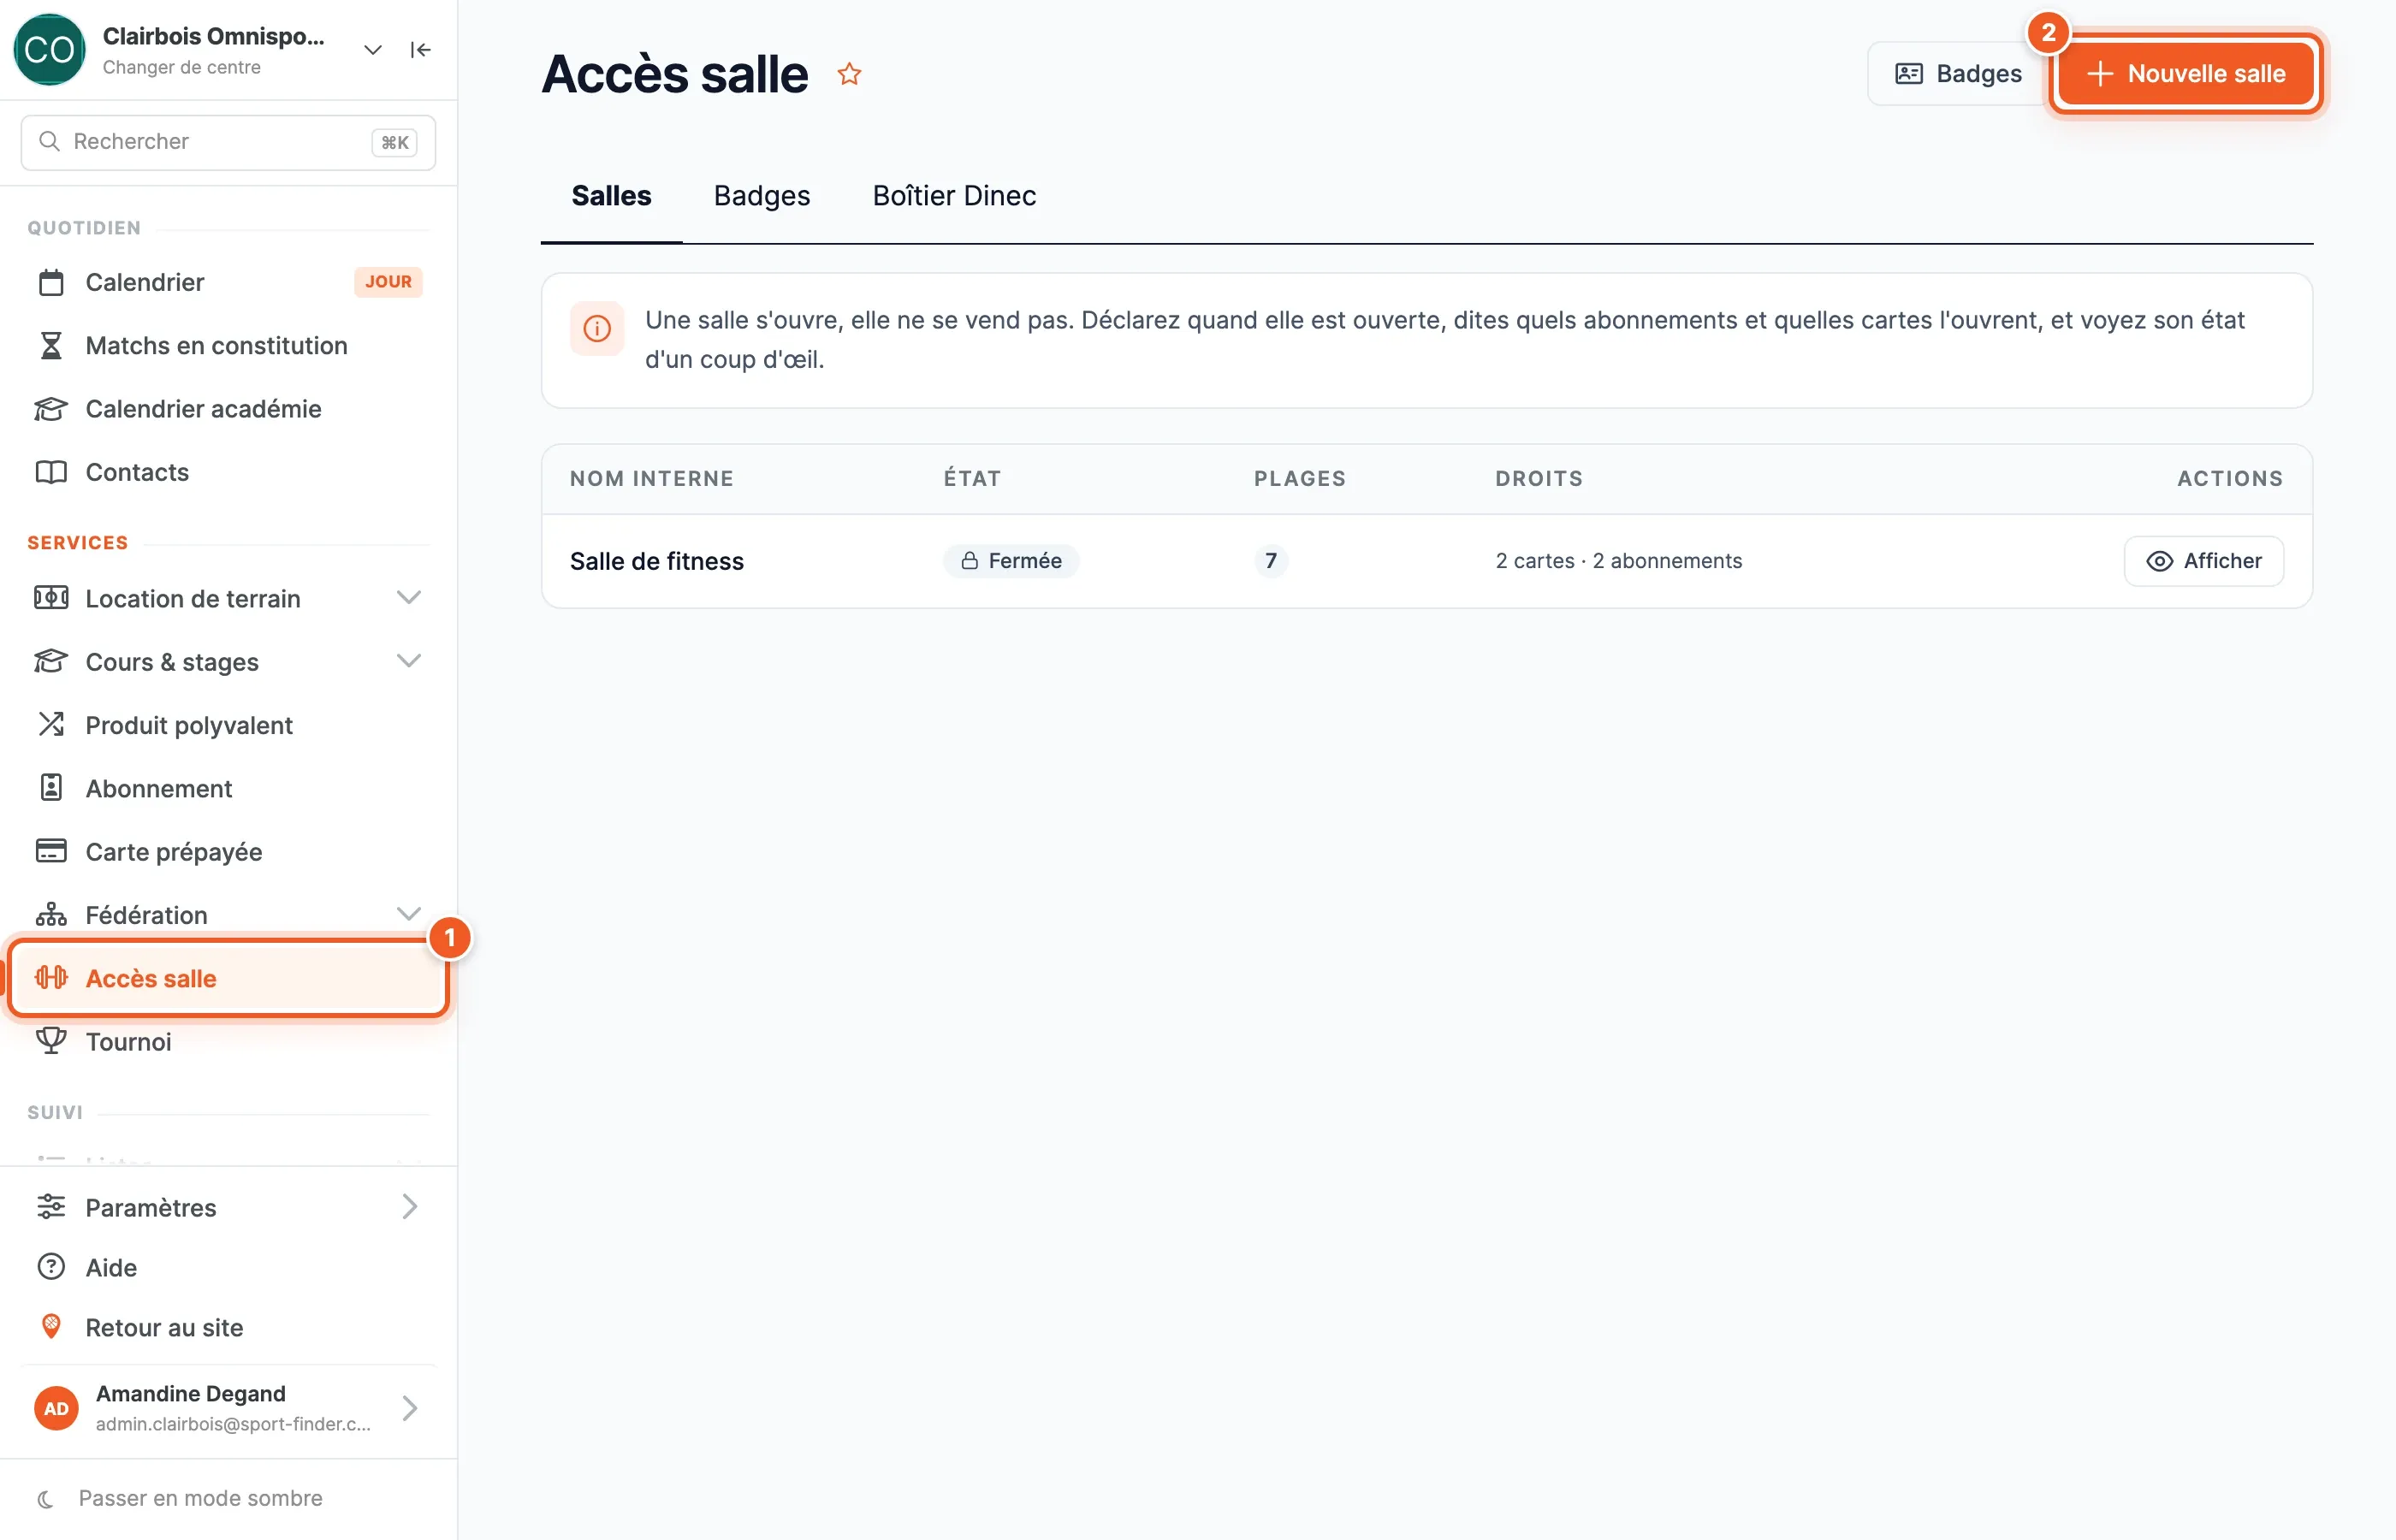This screenshot has width=2396, height=1540.
Task: Click the graduation cap icon for Calendrier académie
Action: tap(51, 409)
